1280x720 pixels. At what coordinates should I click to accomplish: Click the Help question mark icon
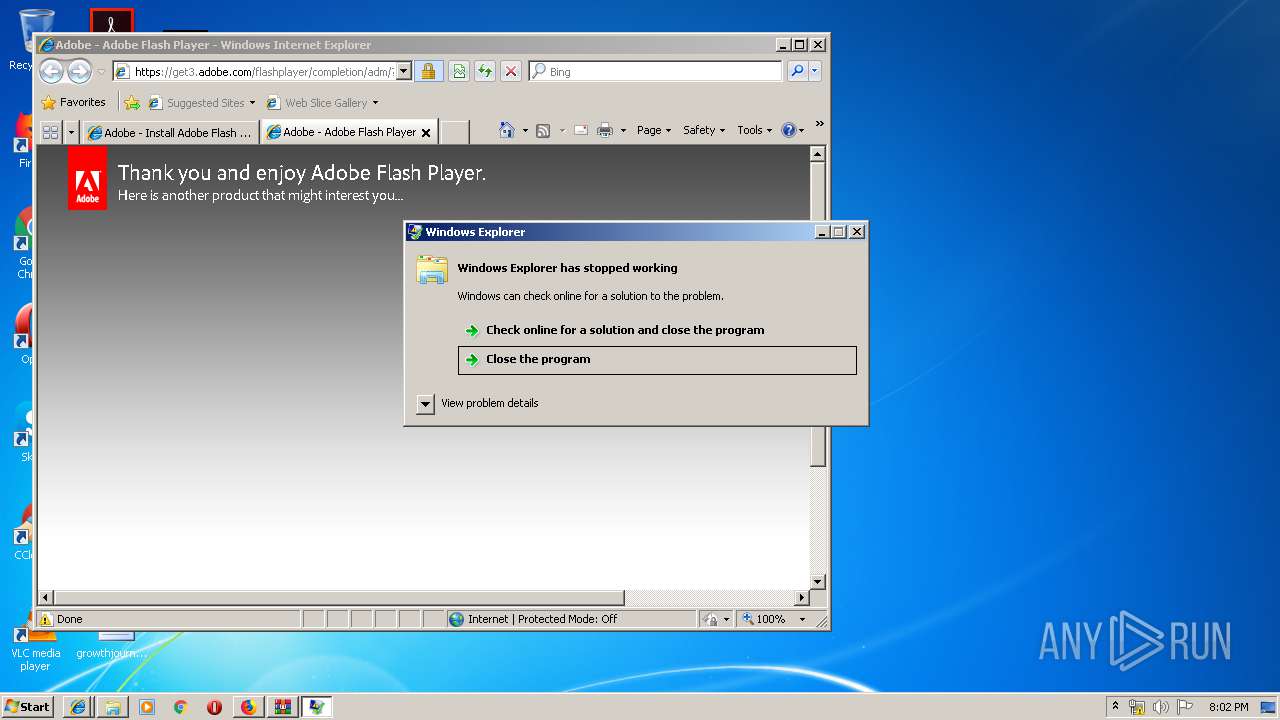[x=789, y=130]
